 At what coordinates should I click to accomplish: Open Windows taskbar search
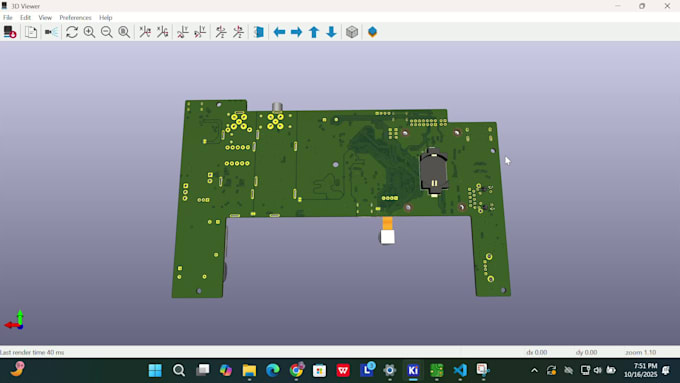coord(179,370)
